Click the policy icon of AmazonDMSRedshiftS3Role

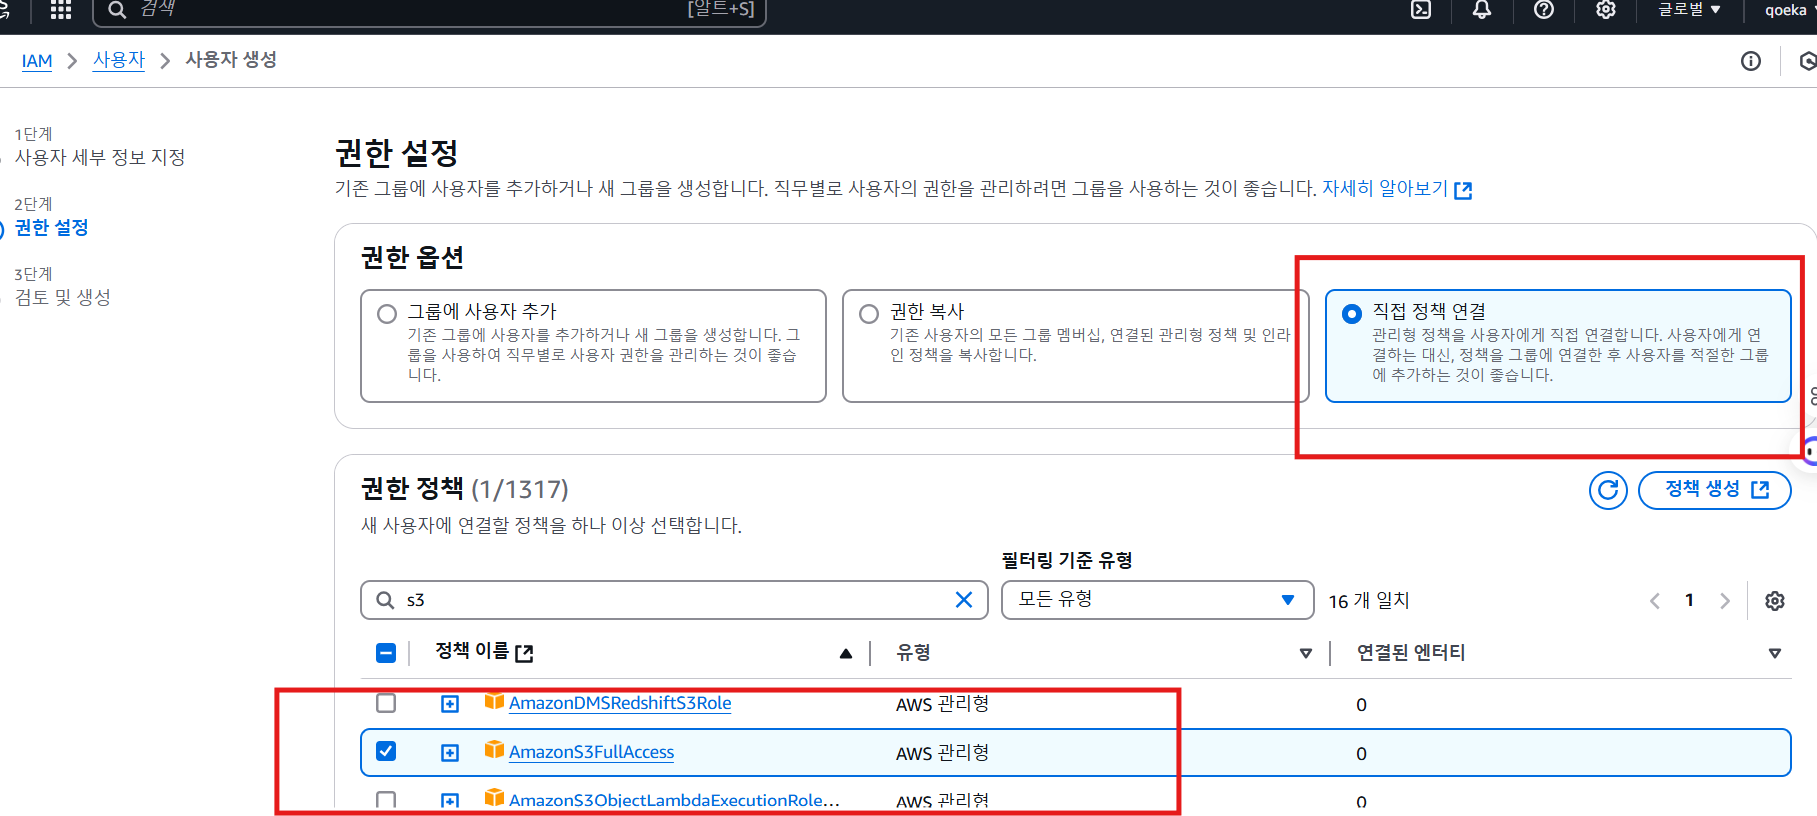494,701
